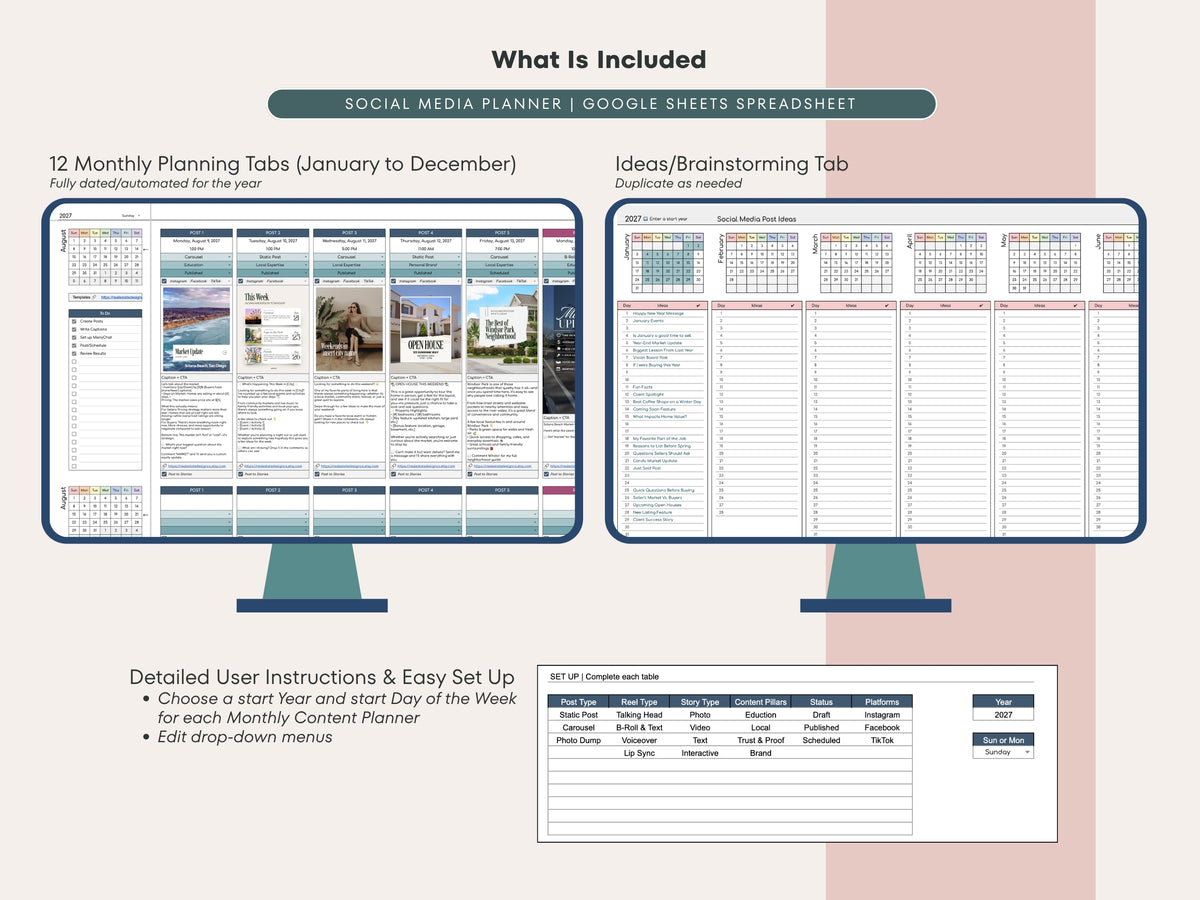The image size is (1200, 900).
Task: Click the Best of Windsor Park image
Action: pos(502,329)
